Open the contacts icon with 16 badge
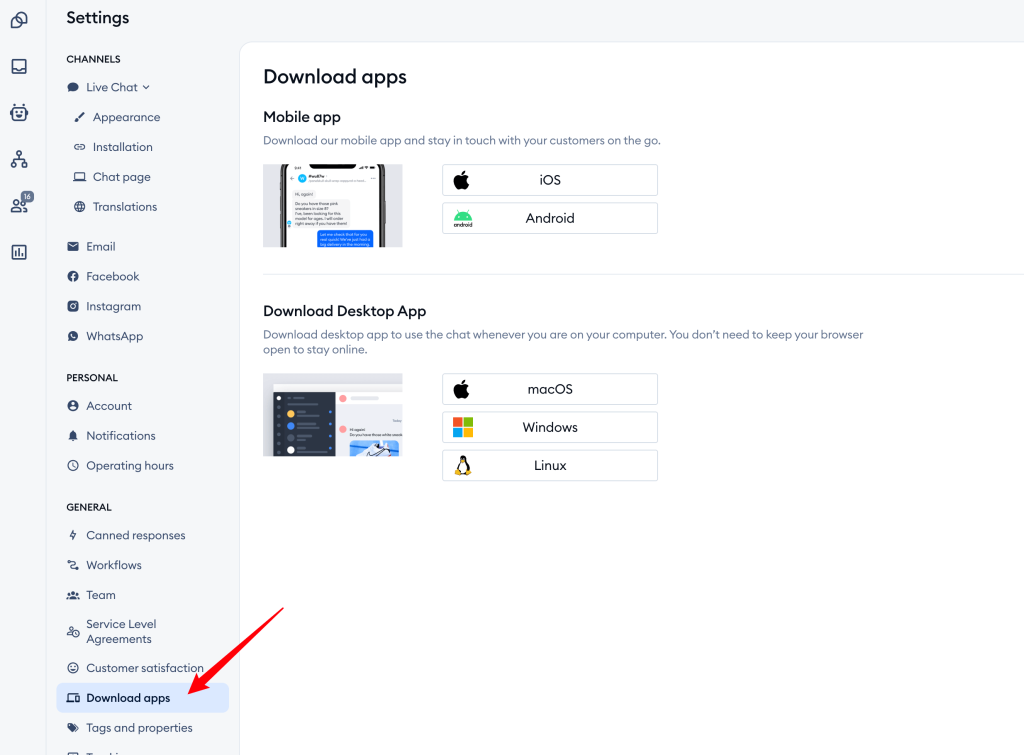This screenshot has width=1024, height=755. pos(20,204)
